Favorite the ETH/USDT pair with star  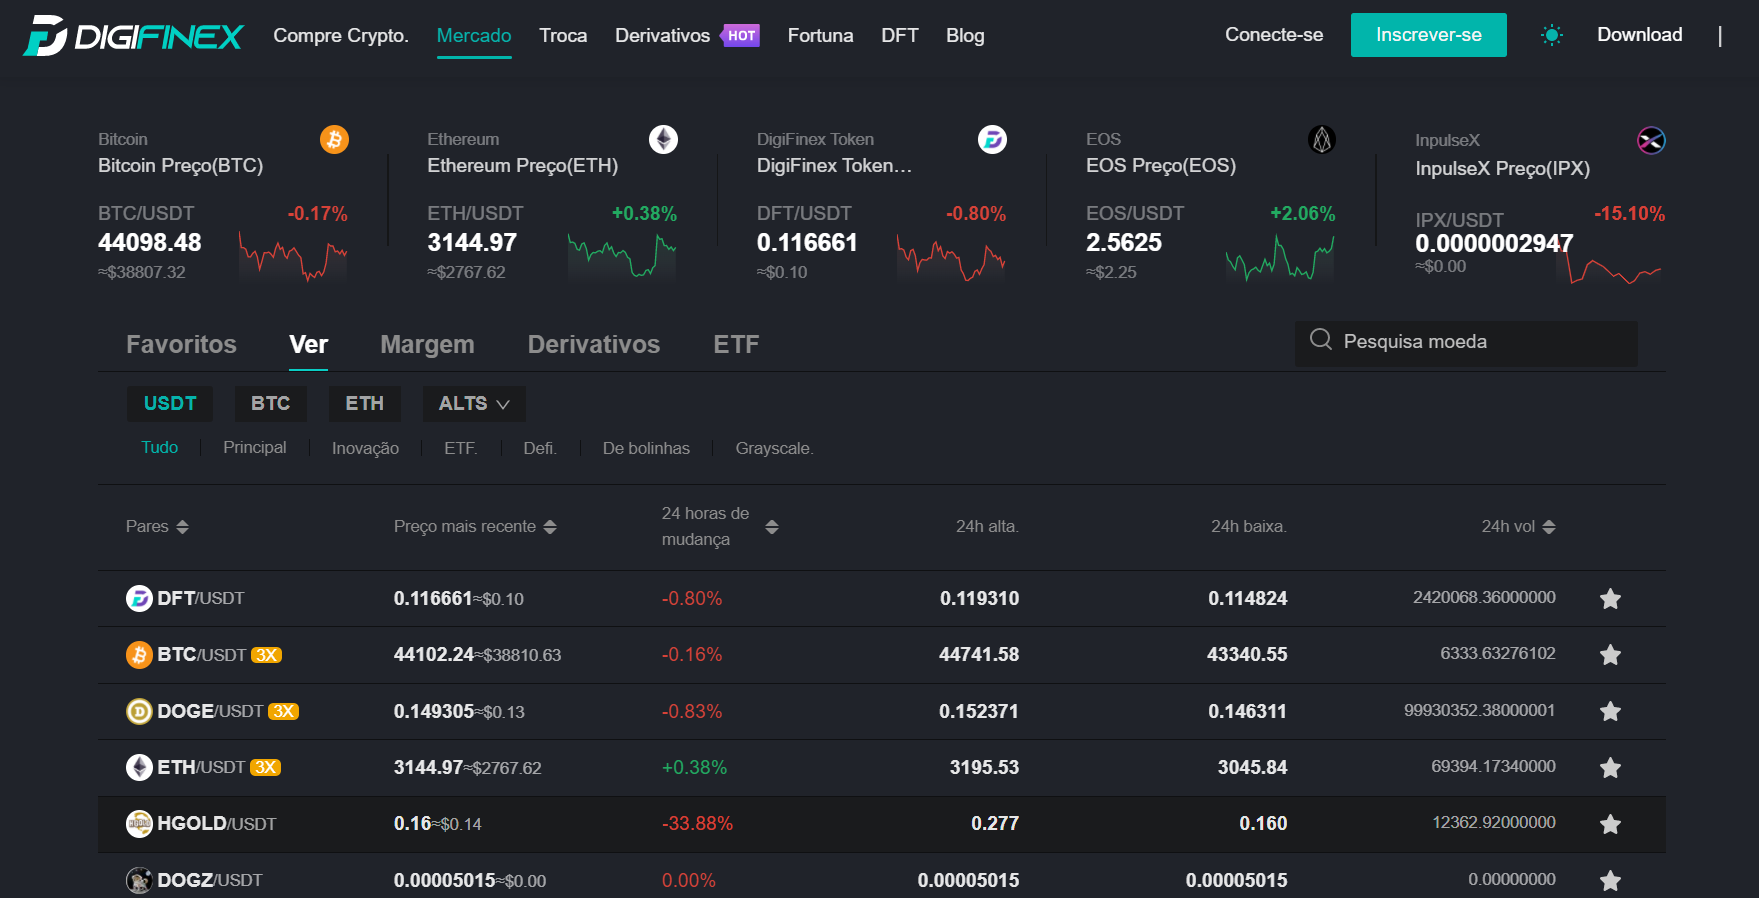(x=1610, y=767)
